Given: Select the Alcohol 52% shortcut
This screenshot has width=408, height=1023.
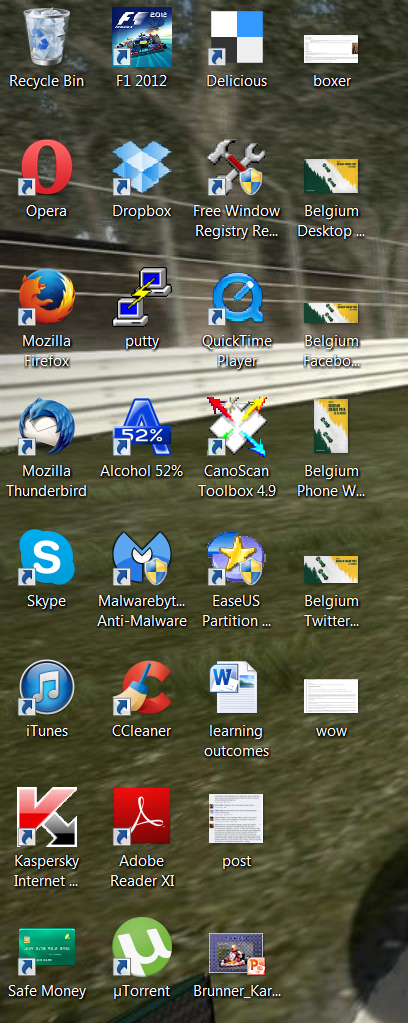Looking at the screenshot, I should tap(142, 427).
